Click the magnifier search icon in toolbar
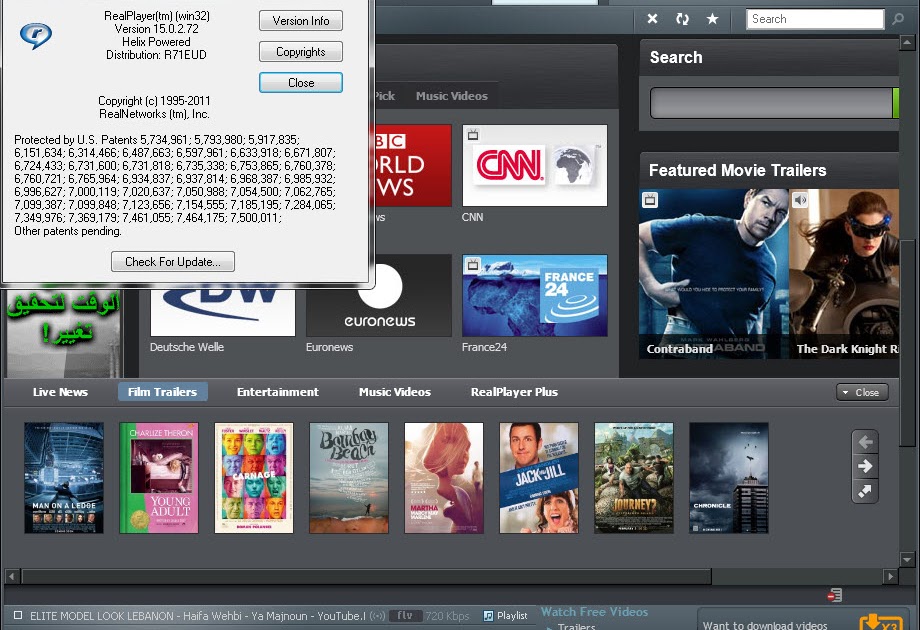 [x=898, y=19]
